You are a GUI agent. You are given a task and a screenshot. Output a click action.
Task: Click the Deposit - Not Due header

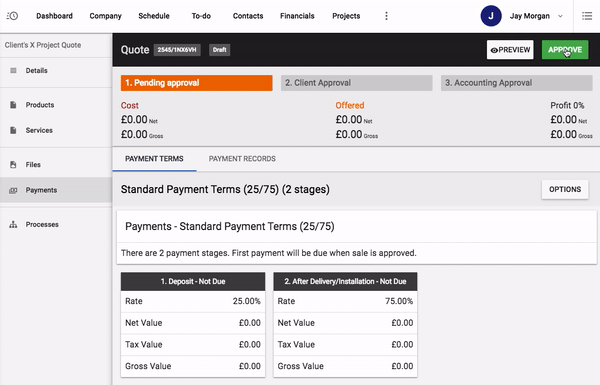pyautogui.click(x=193, y=281)
